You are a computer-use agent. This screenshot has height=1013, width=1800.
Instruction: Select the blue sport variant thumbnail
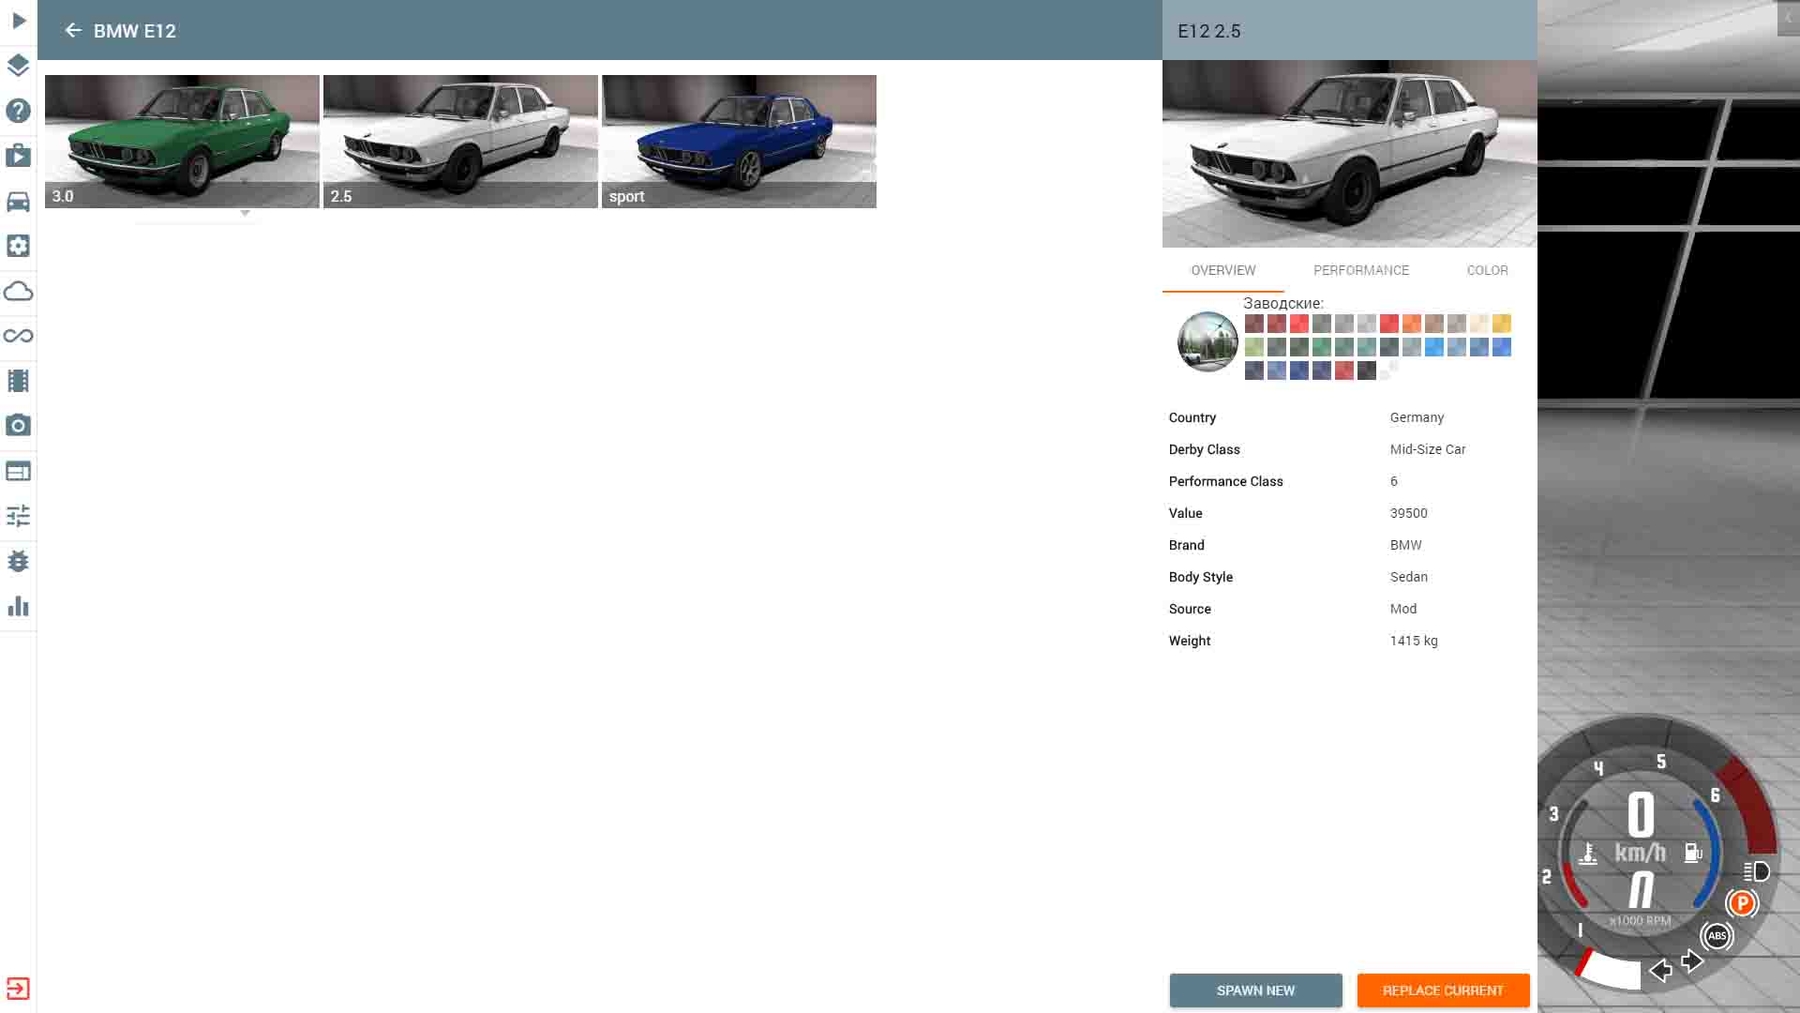738,141
